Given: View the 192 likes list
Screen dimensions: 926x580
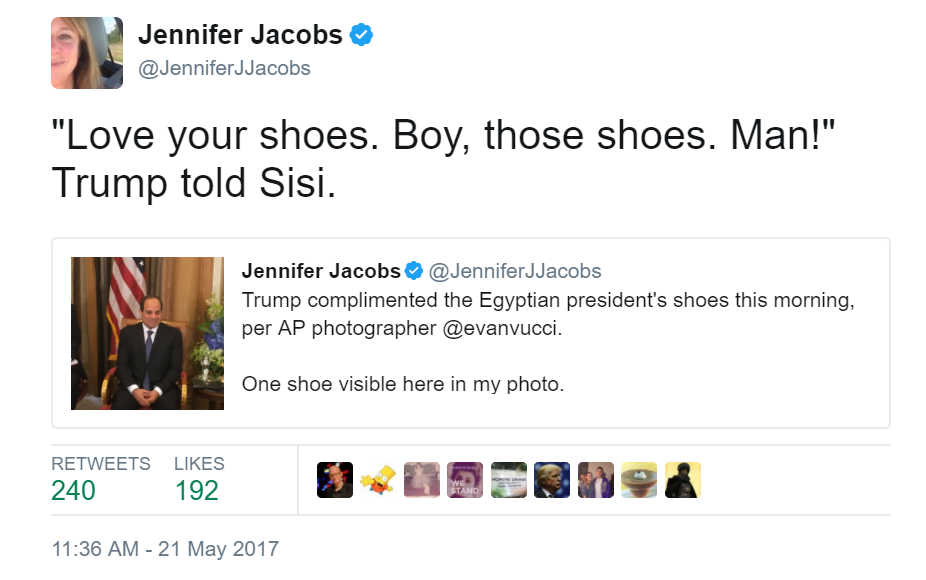Looking at the screenshot, I should 196,490.
